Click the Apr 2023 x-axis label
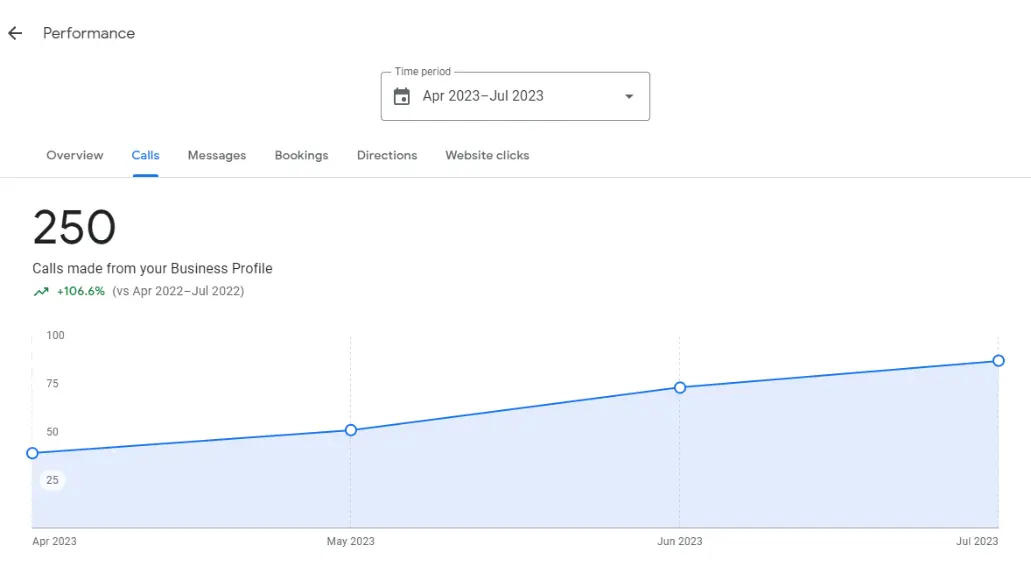 [55, 541]
